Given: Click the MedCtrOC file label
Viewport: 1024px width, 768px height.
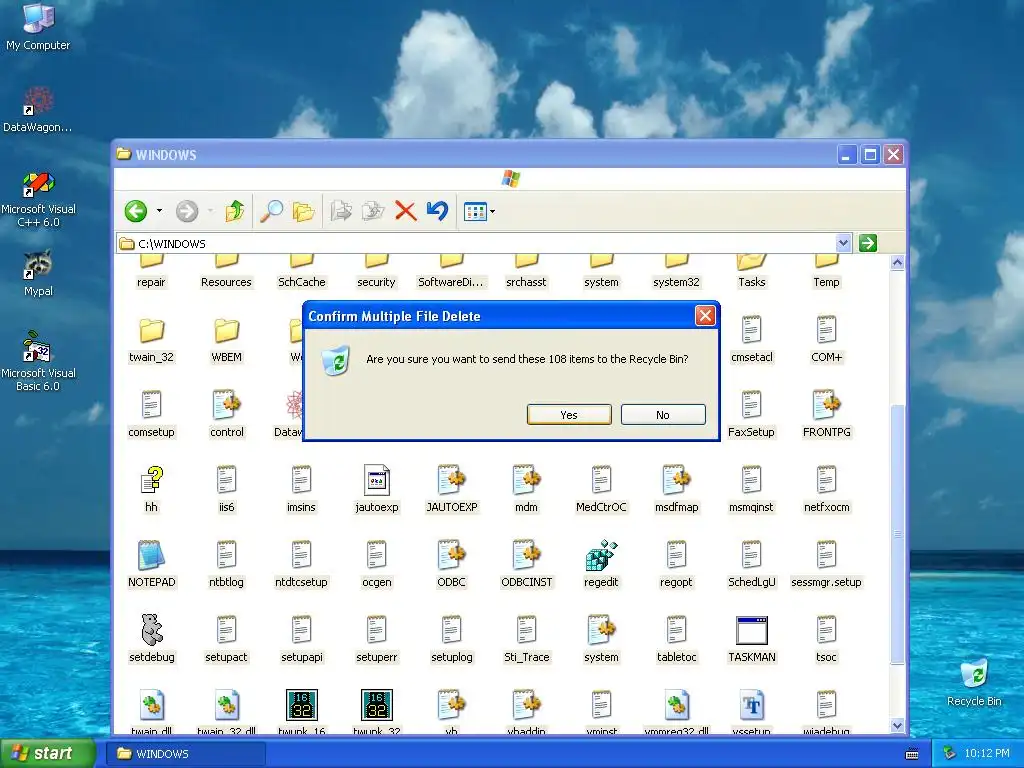Looking at the screenshot, I should 601,507.
